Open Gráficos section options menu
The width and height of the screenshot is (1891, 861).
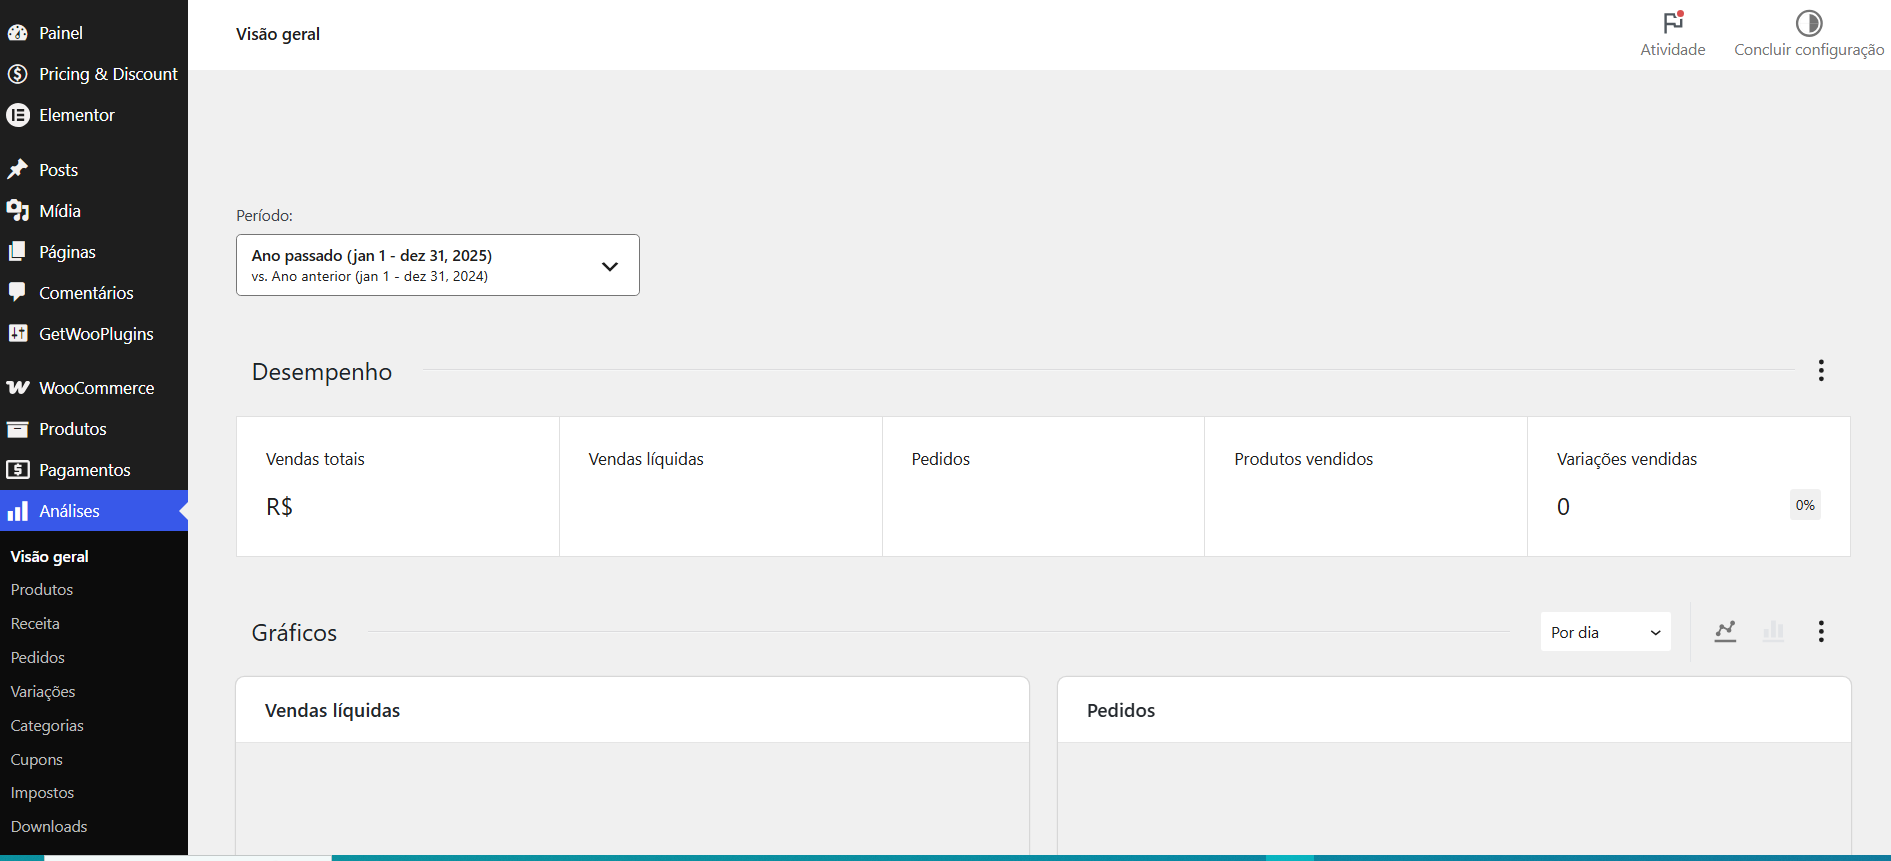pos(1821,631)
